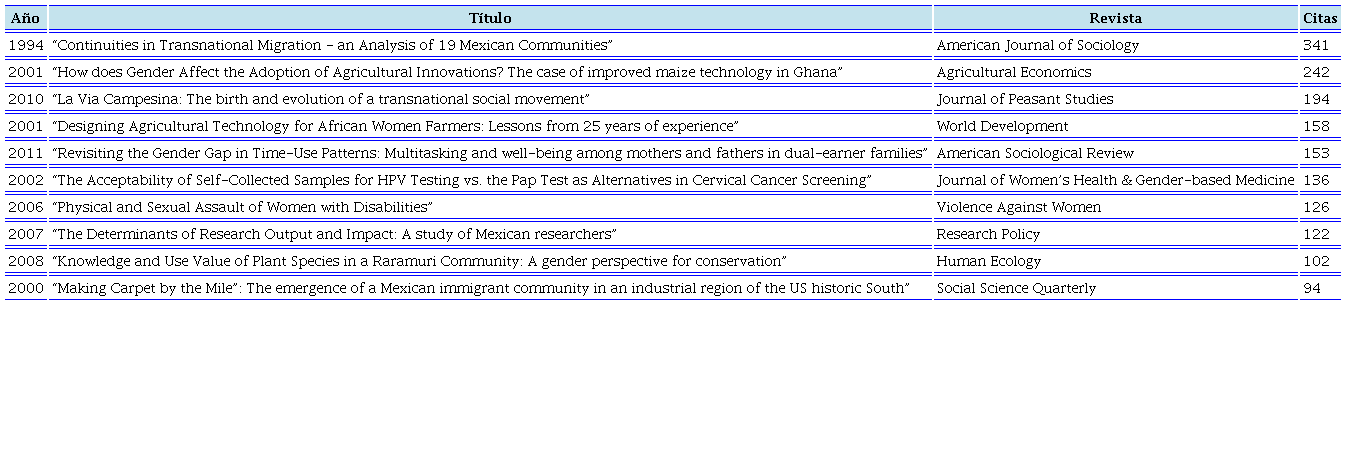The image size is (1346, 475).
Task: Select the Physical and Sexual Assault title
Action: pos(242,207)
